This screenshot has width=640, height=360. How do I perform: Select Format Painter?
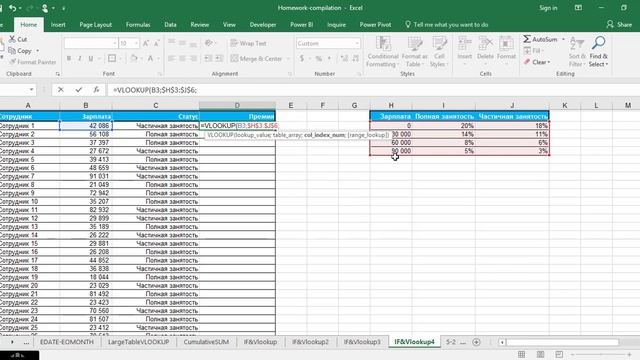point(33,62)
